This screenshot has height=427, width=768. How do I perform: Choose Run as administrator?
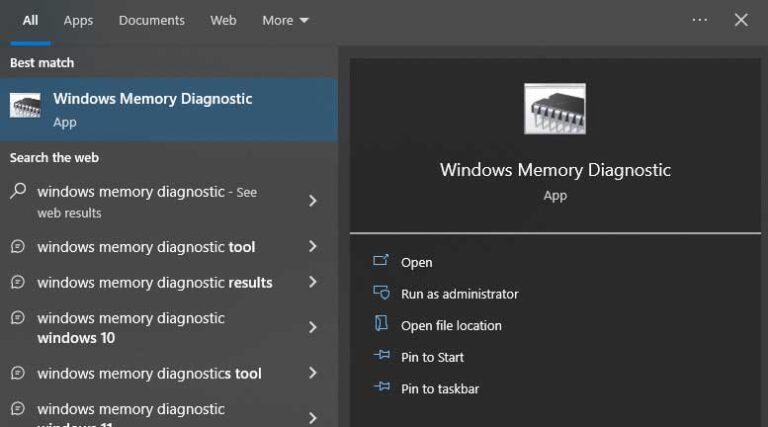459,294
